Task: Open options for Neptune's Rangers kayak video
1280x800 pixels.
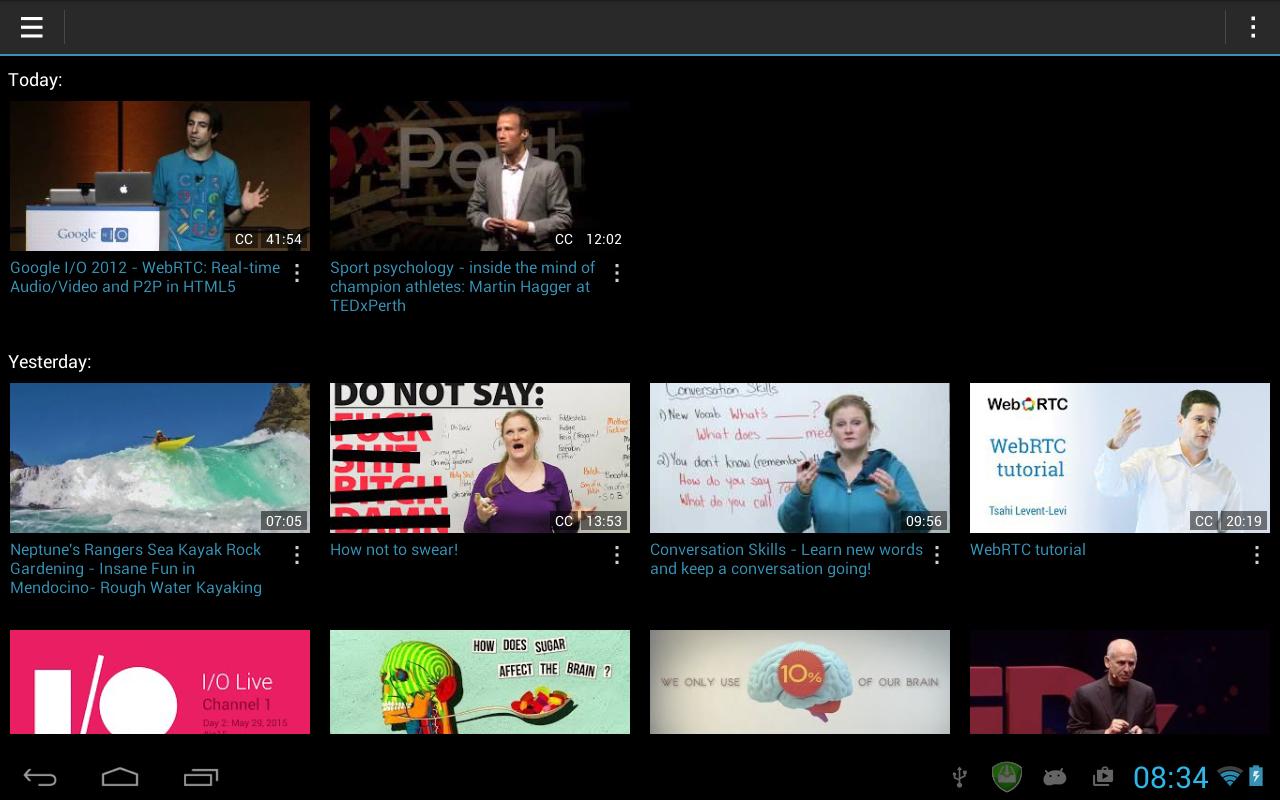Action: click(x=297, y=555)
